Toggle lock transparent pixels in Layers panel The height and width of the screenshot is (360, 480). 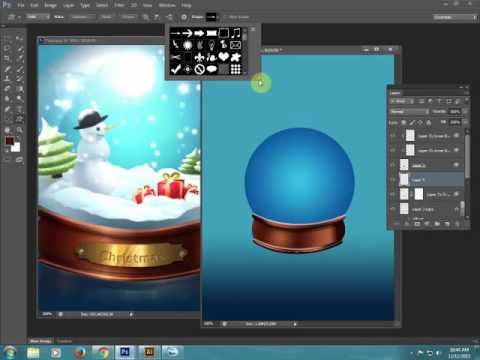(x=404, y=123)
